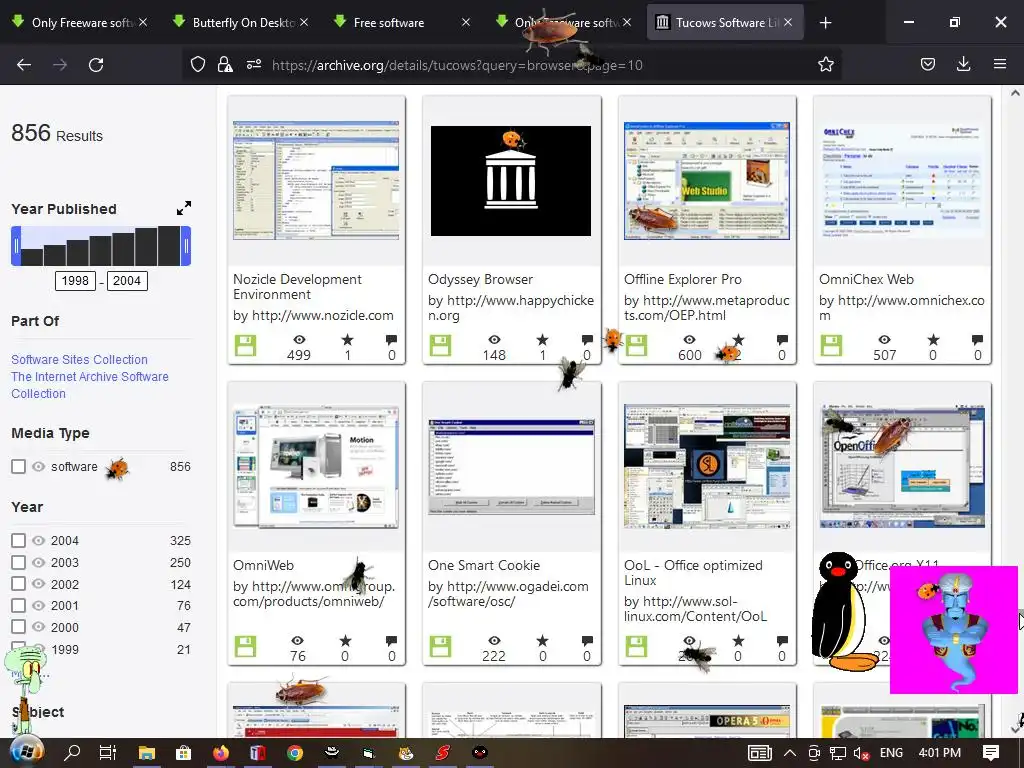Click software floppy icon on OmniChex Web card
The width and height of the screenshot is (1024, 768).
tap(831, 345)
